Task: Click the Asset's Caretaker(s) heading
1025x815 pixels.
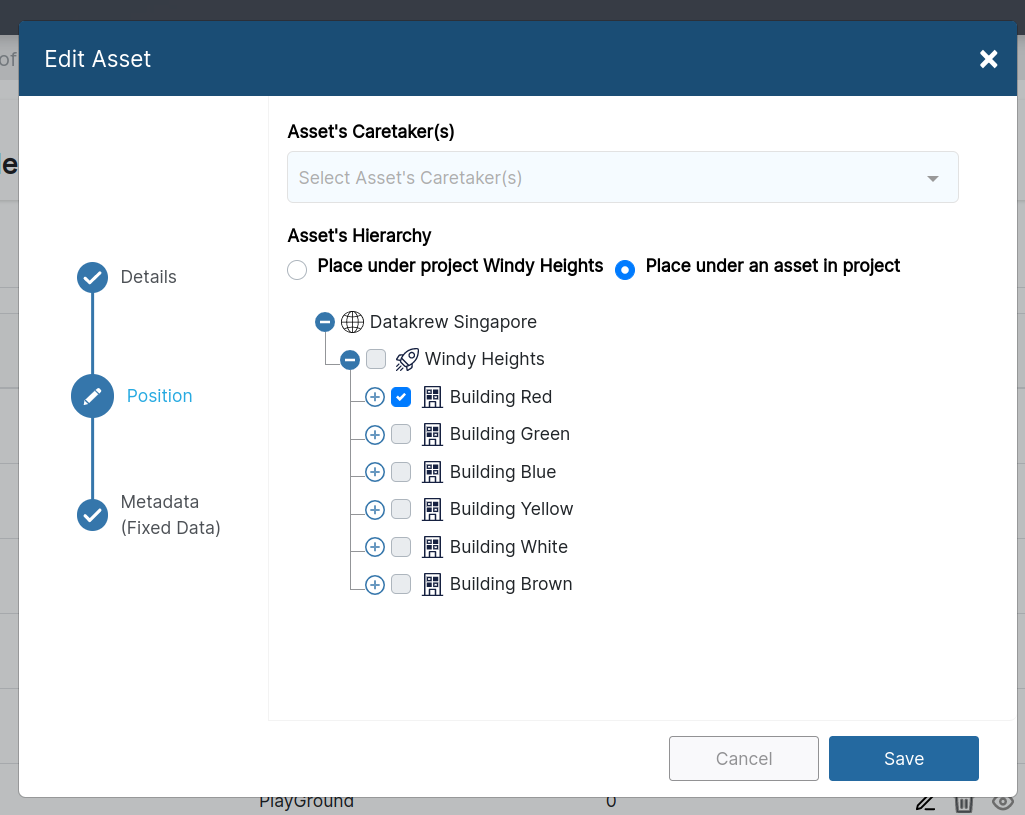Action: click(371, 131)
